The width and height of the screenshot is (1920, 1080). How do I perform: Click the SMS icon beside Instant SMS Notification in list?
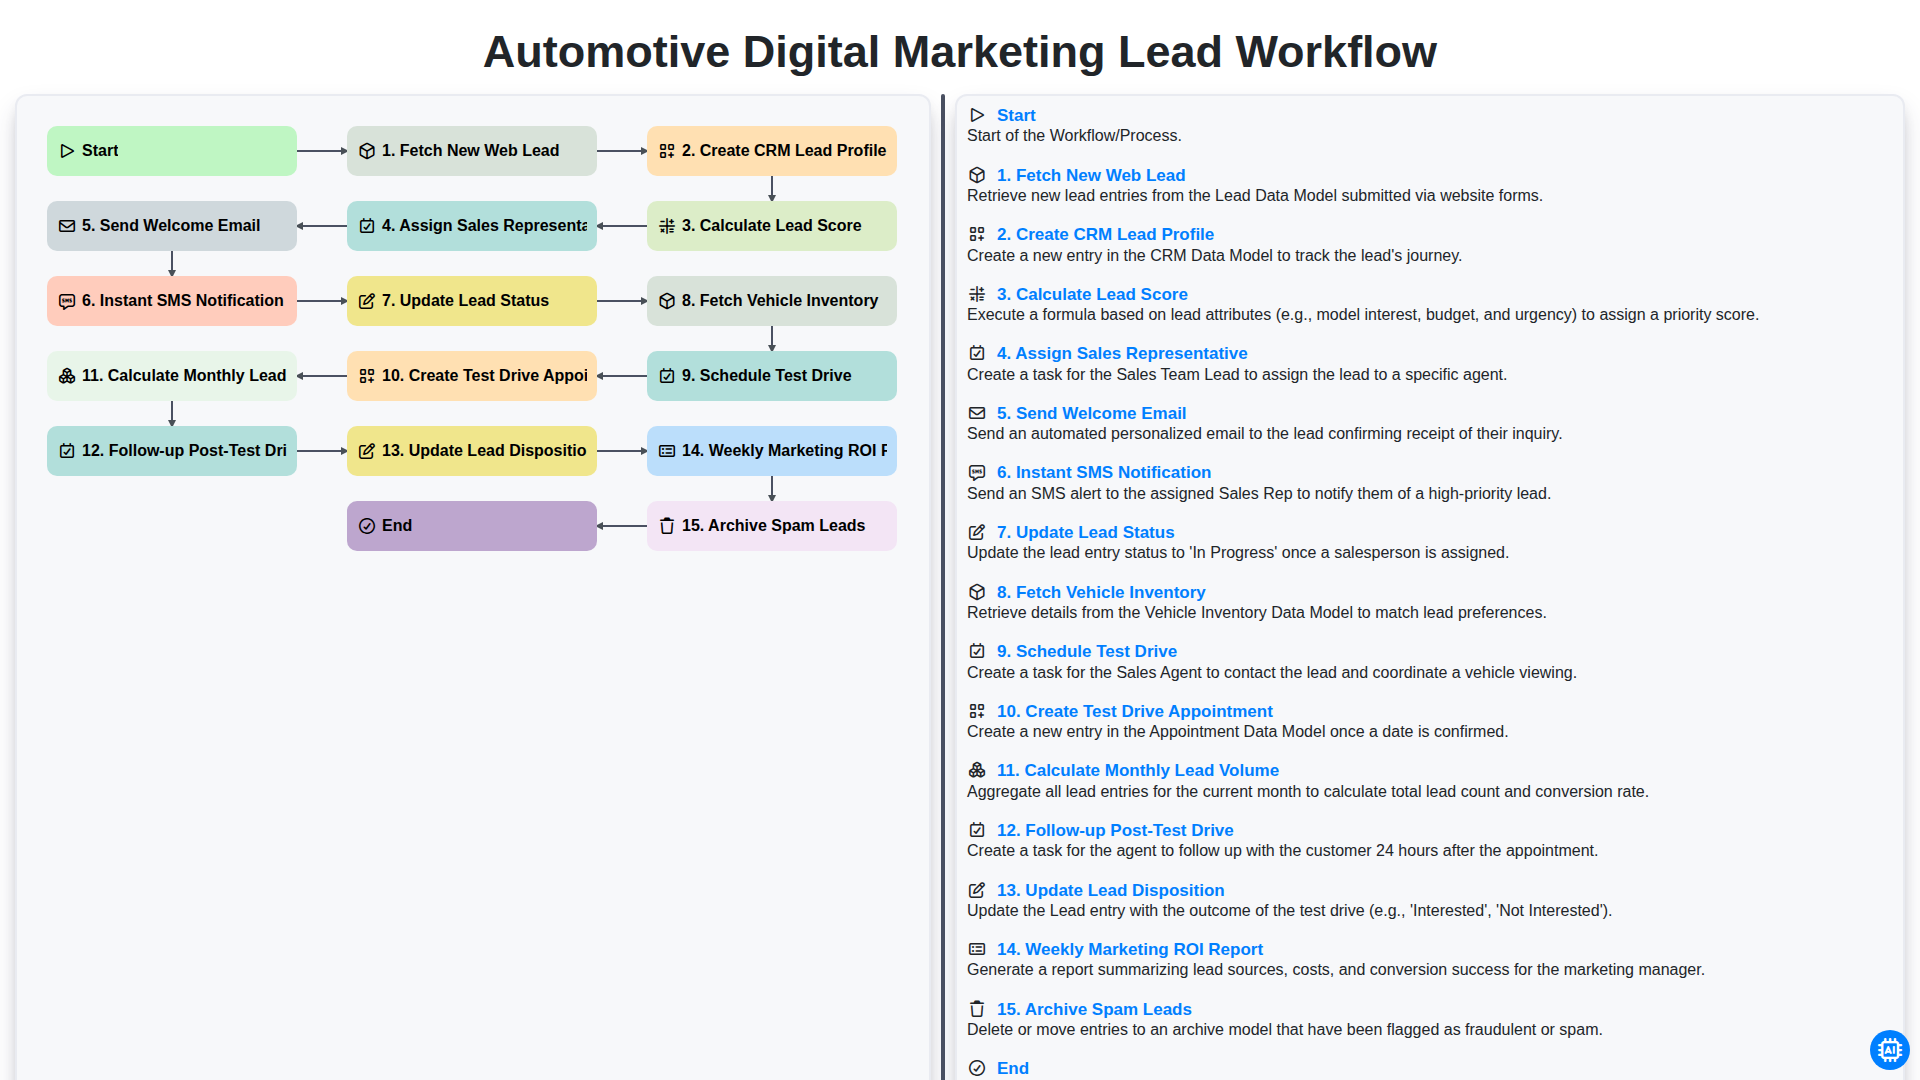[977, 473]
